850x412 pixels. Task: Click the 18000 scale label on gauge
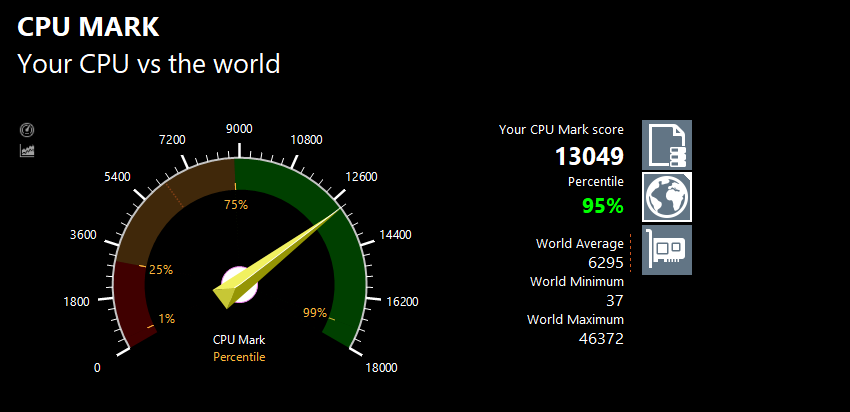[x=381, y=367]
